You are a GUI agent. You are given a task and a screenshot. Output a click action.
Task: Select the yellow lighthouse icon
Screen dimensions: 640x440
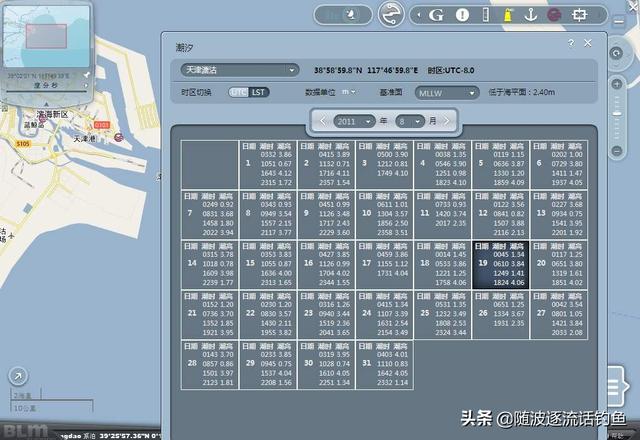506,15
